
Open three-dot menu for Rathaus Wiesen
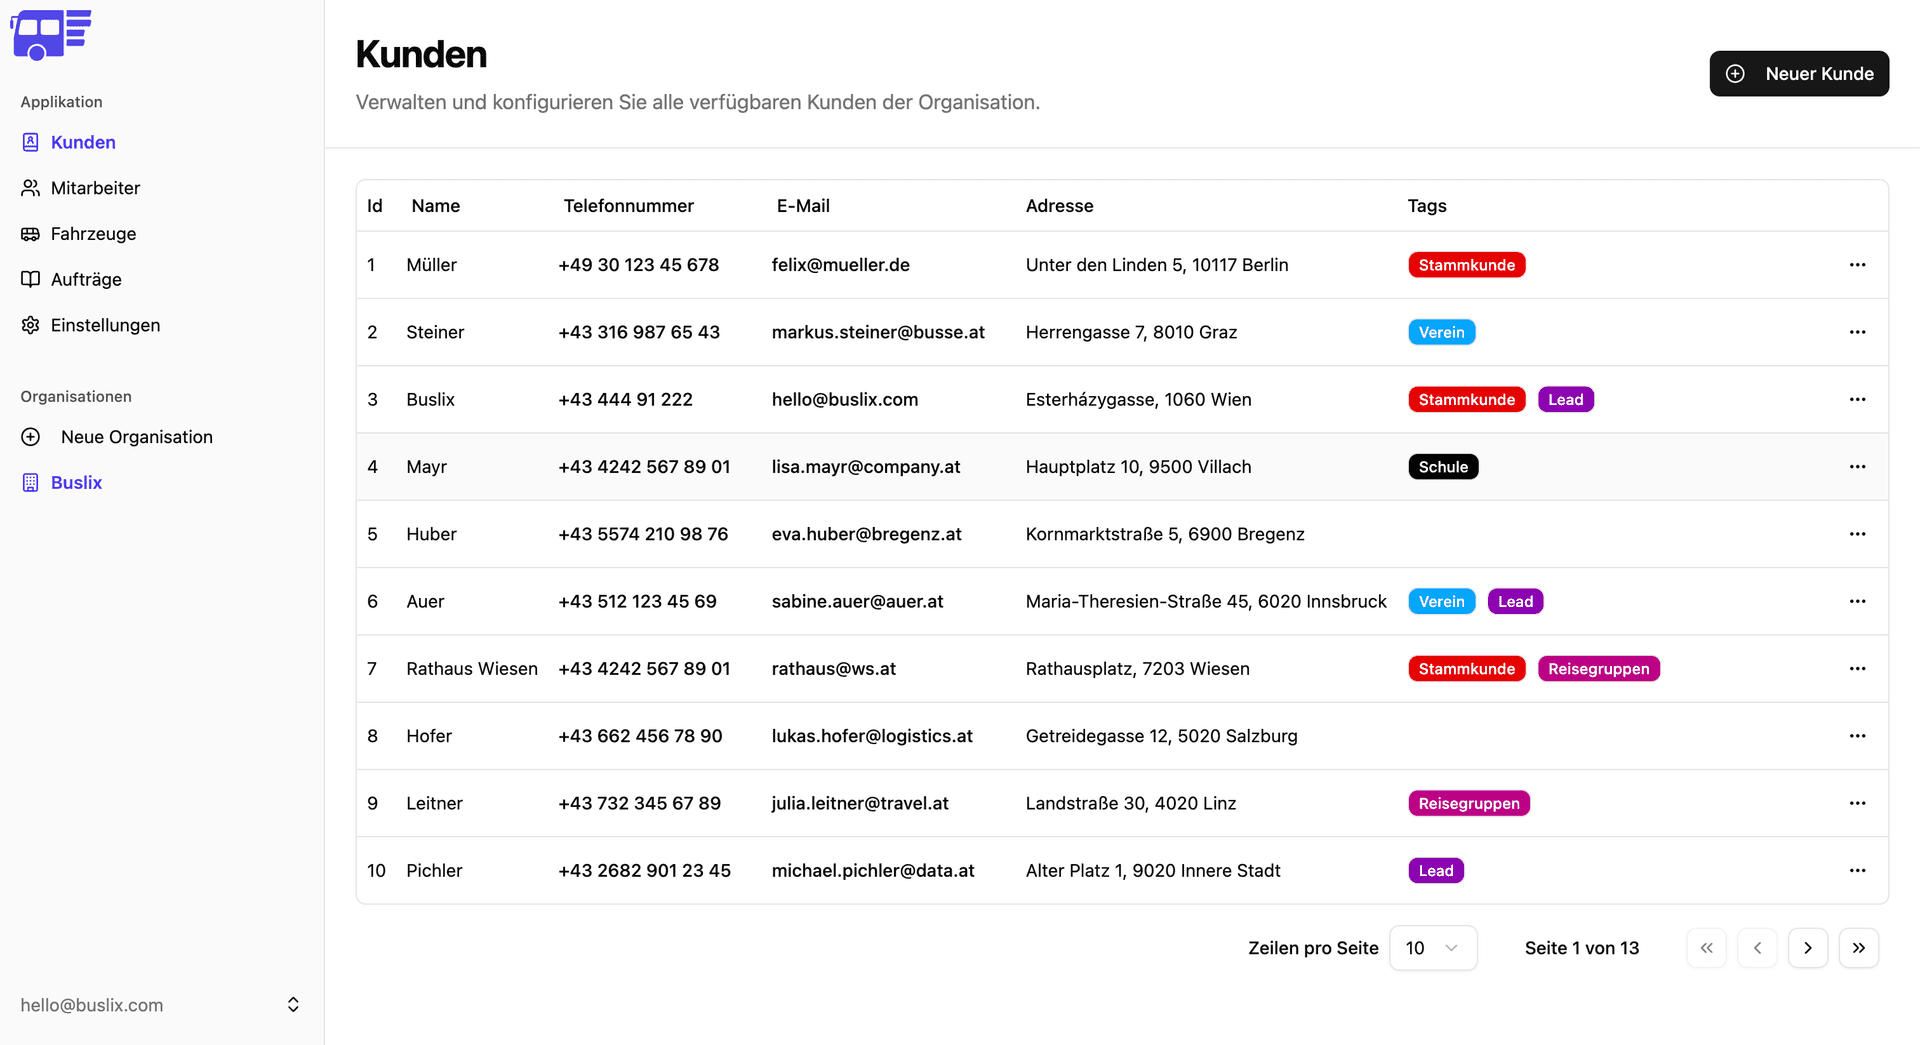point(1857,669)
